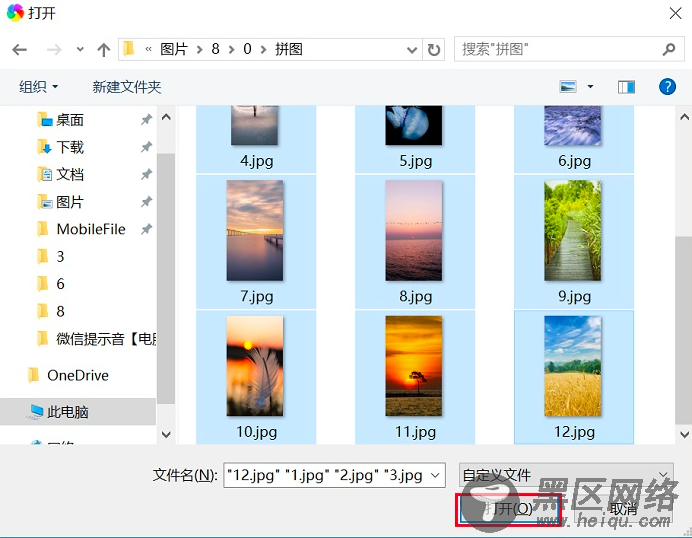Create new folder with 新建文件夹
The width and height of the screenshot is (692, 538).
coord(127,87)
